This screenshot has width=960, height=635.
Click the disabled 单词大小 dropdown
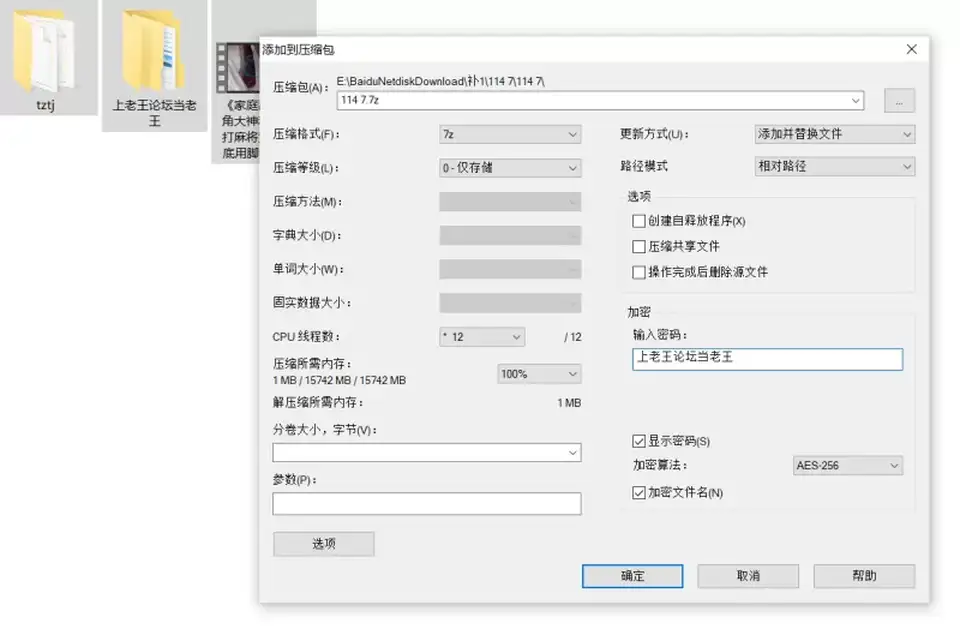click(510, 269)
